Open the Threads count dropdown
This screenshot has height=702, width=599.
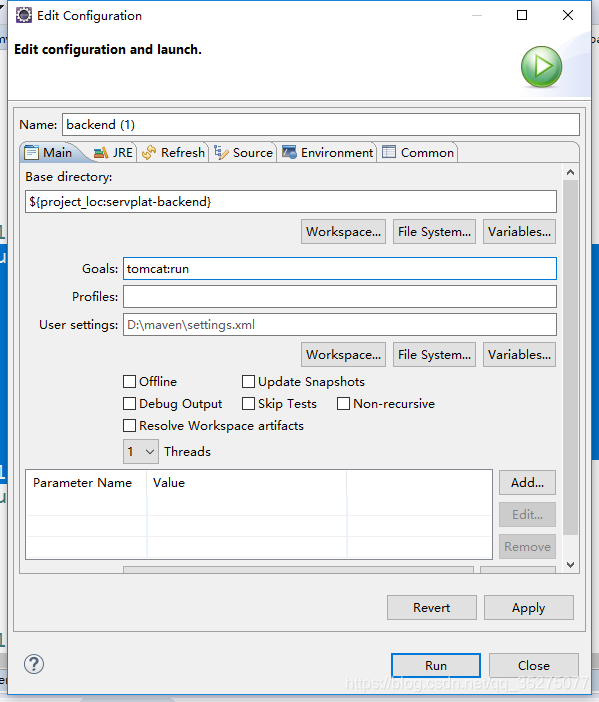point(141,452)
